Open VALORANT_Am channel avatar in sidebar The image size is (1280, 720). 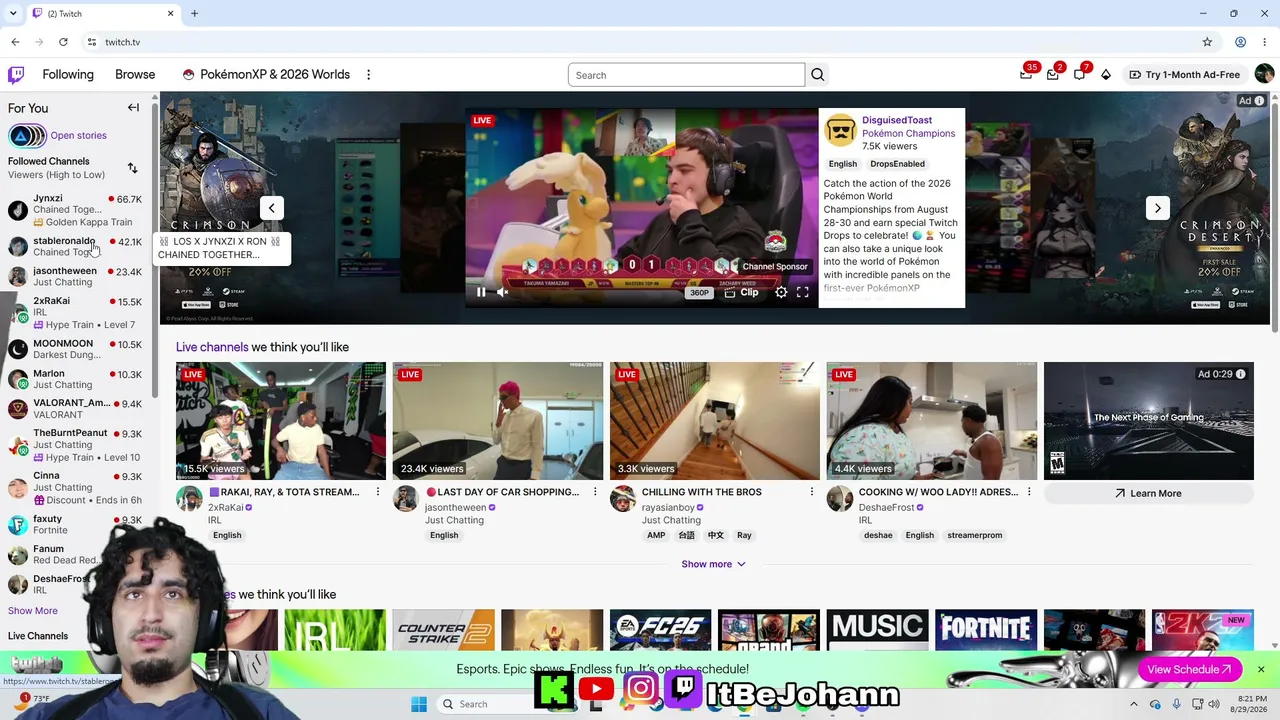point(17,409)
